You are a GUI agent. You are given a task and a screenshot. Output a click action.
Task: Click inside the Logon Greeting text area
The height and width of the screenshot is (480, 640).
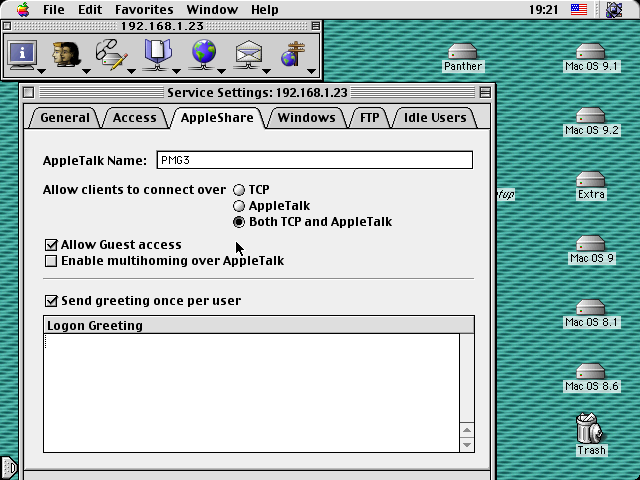click(x=251, y=393)
